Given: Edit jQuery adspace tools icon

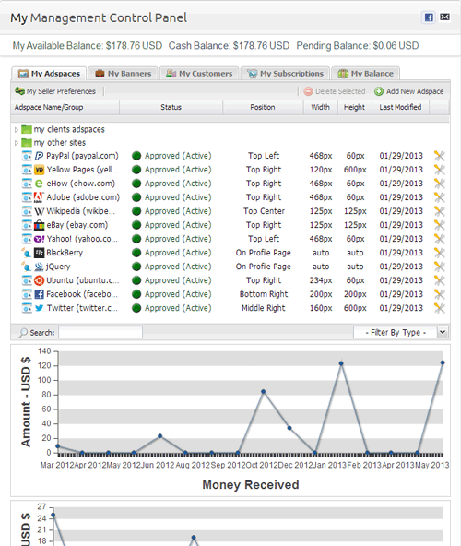Looking at the screenshot, I should [439, 266].
